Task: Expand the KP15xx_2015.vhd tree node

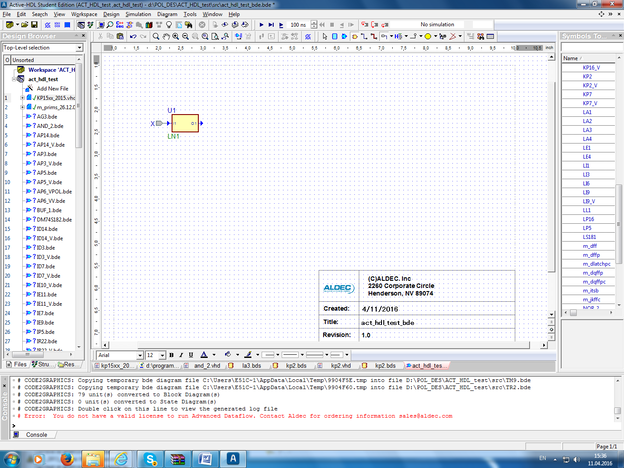Action: point(22,98)
